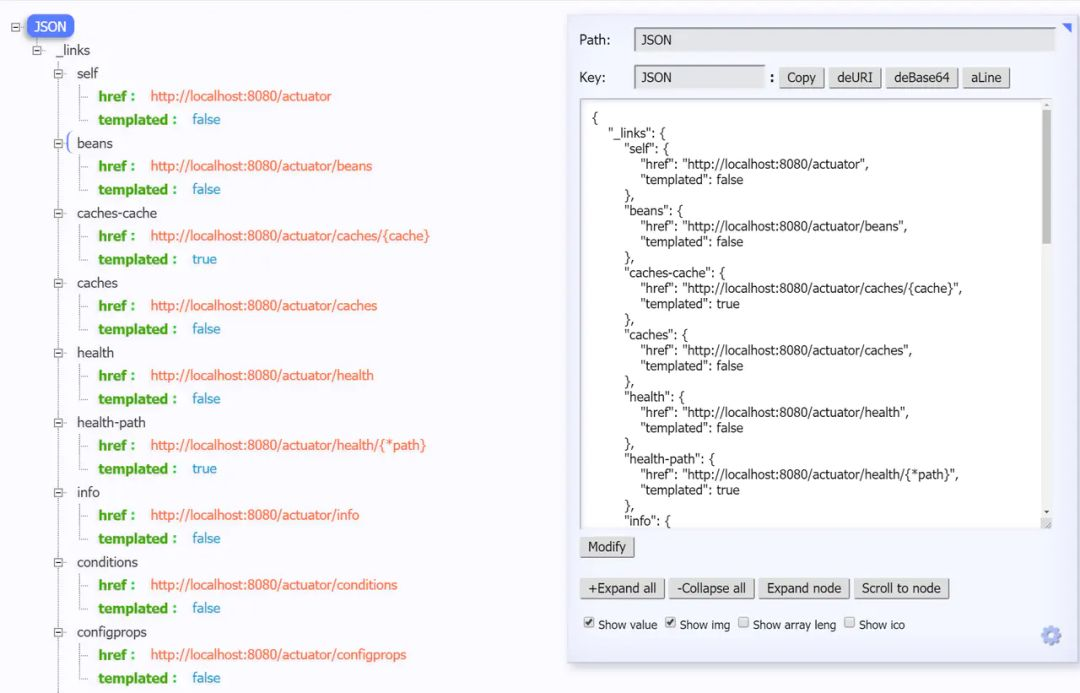Open the actuator/beans link
This screenshot has height=693, width=1080.
pyautogui.click(x=261, y=166)
